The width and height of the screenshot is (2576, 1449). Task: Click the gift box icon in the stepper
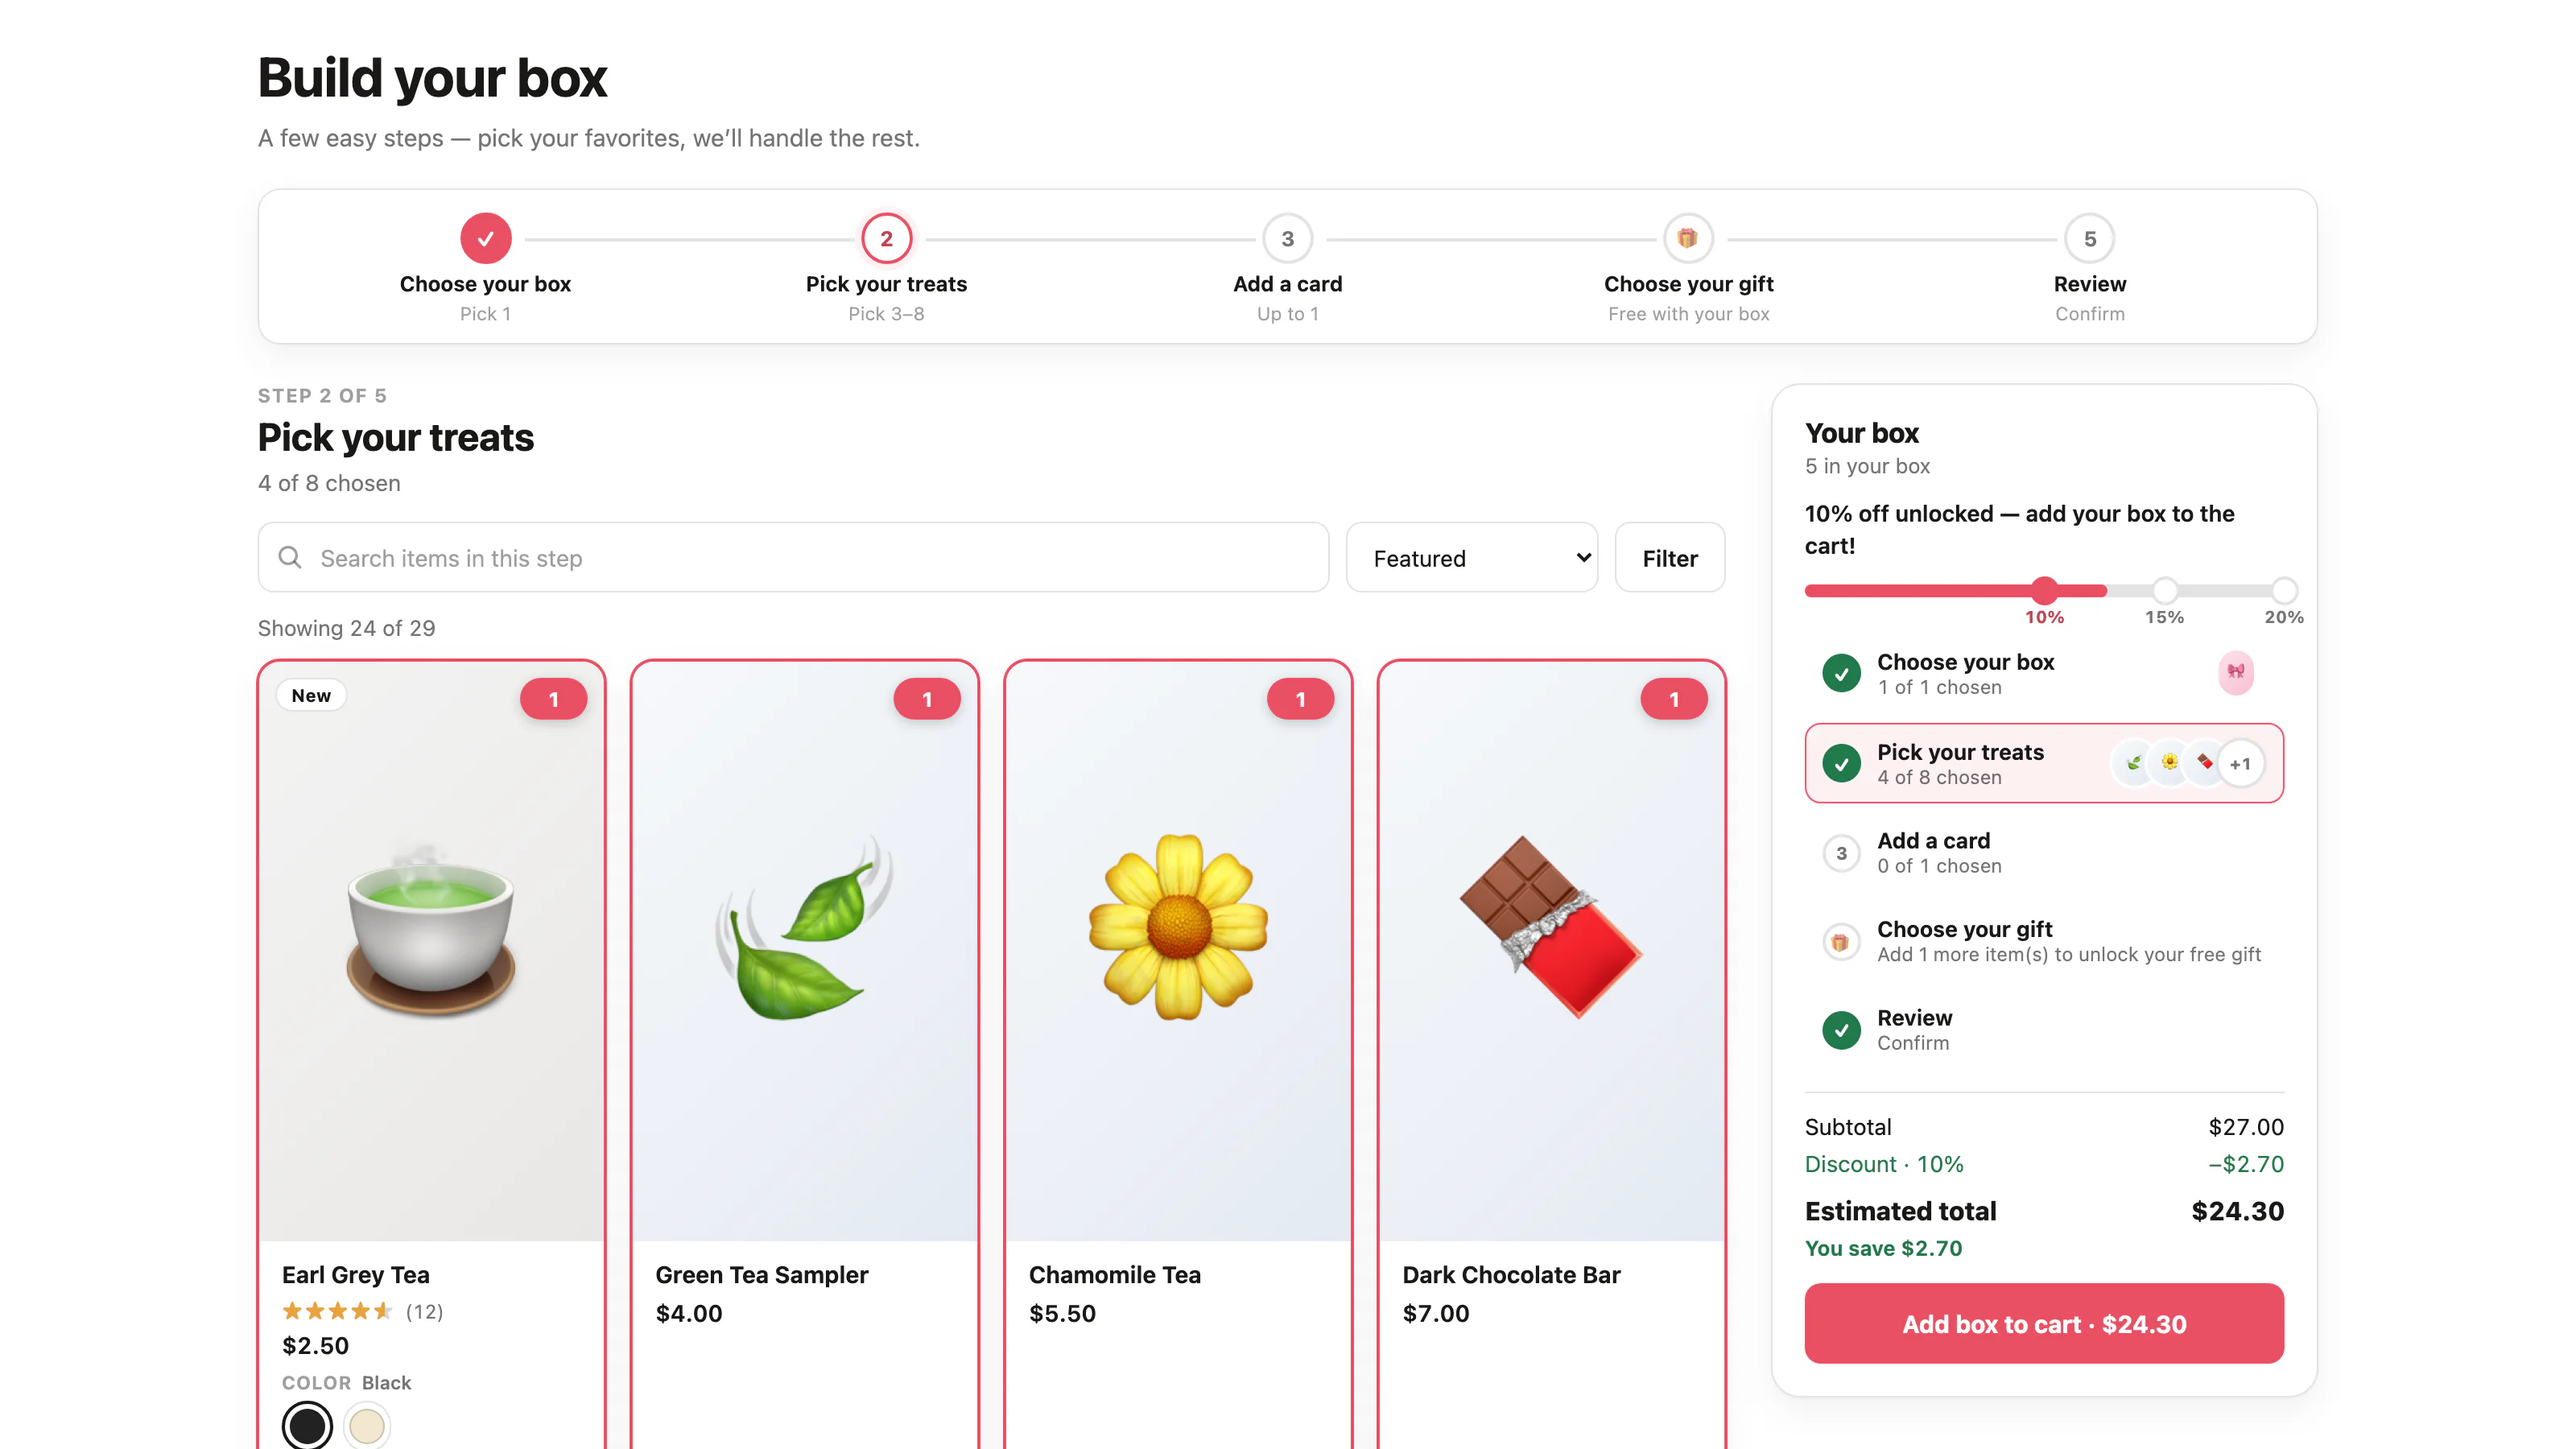coord(1688,239)
